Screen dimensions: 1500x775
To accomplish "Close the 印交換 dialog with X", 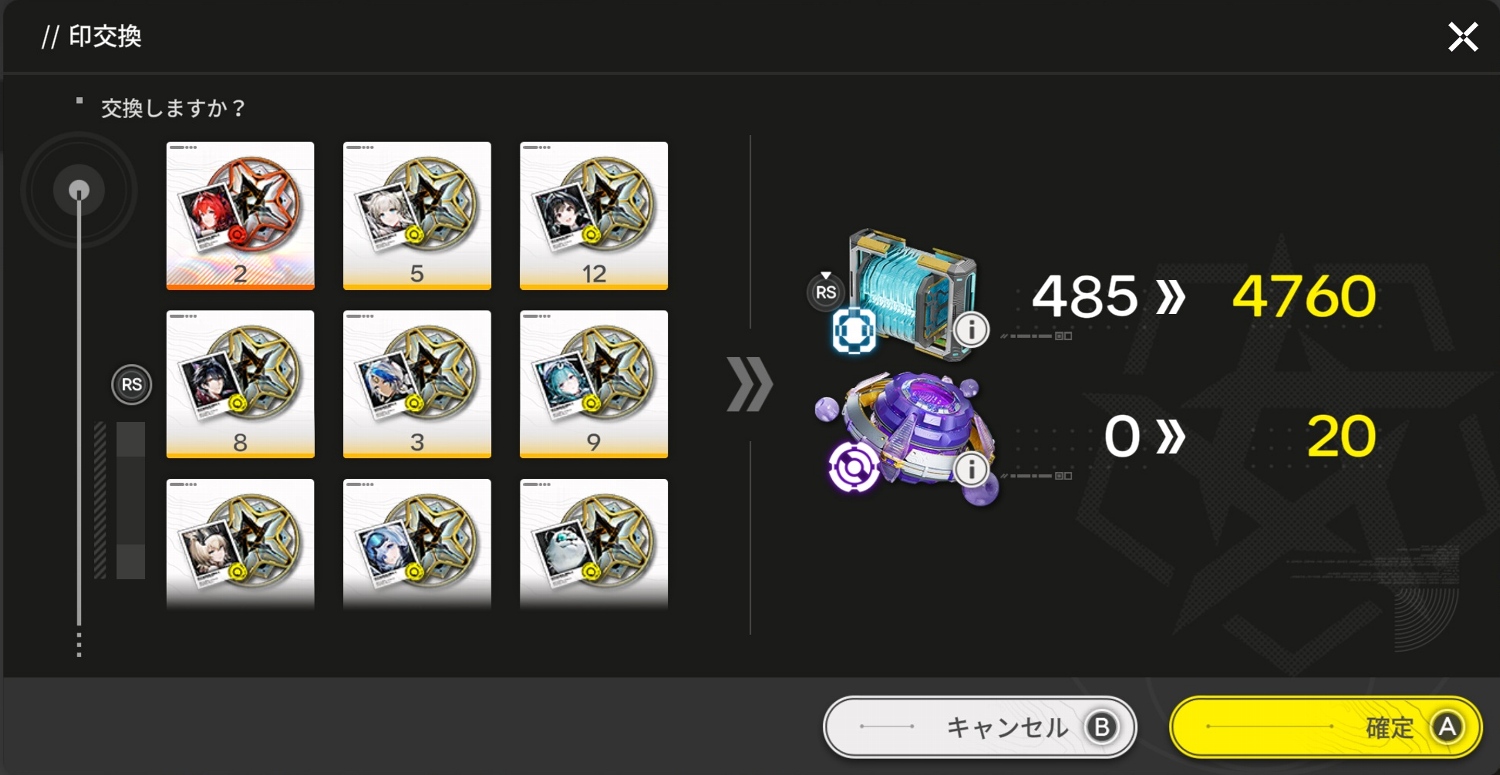I will coord(1463,38).
